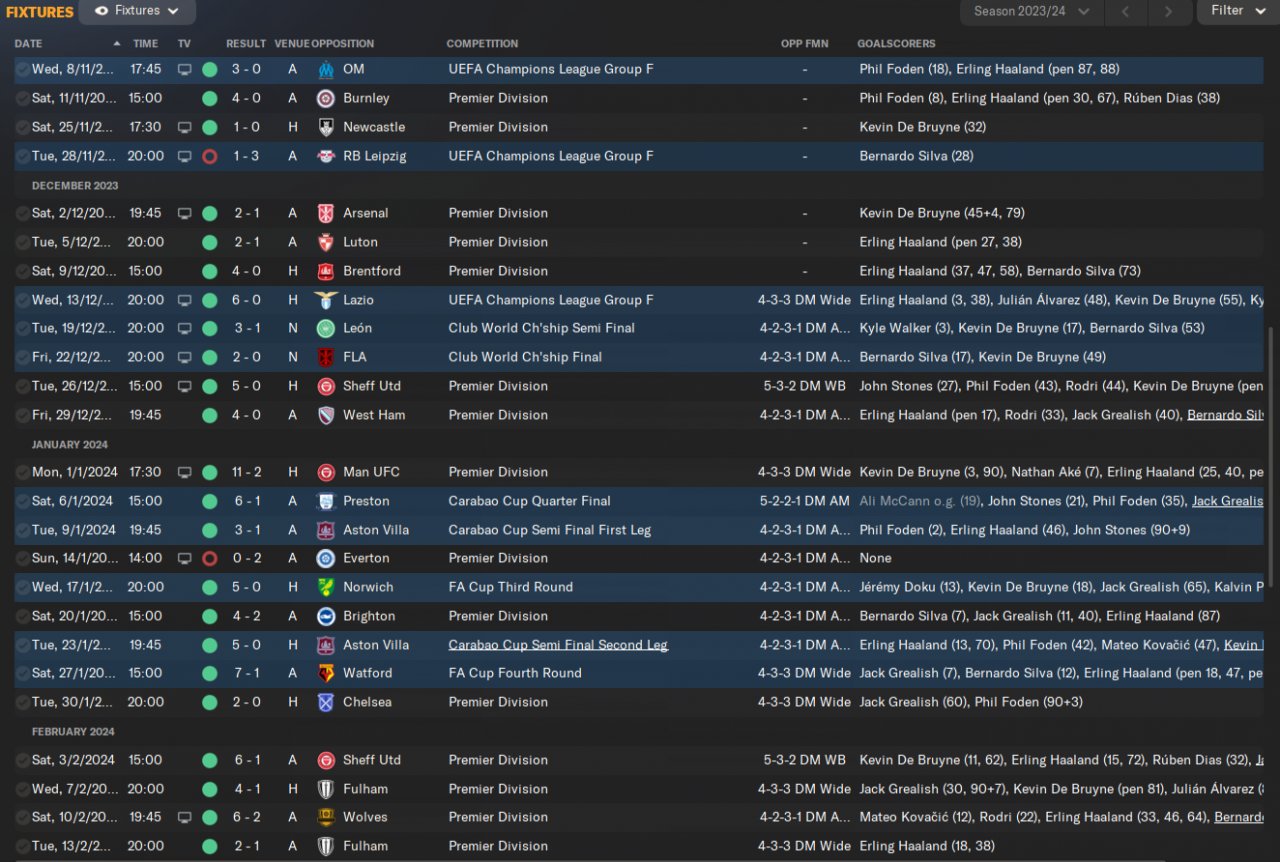Open the León club crest
The image size is (1280, 862).
click(325, 328)
